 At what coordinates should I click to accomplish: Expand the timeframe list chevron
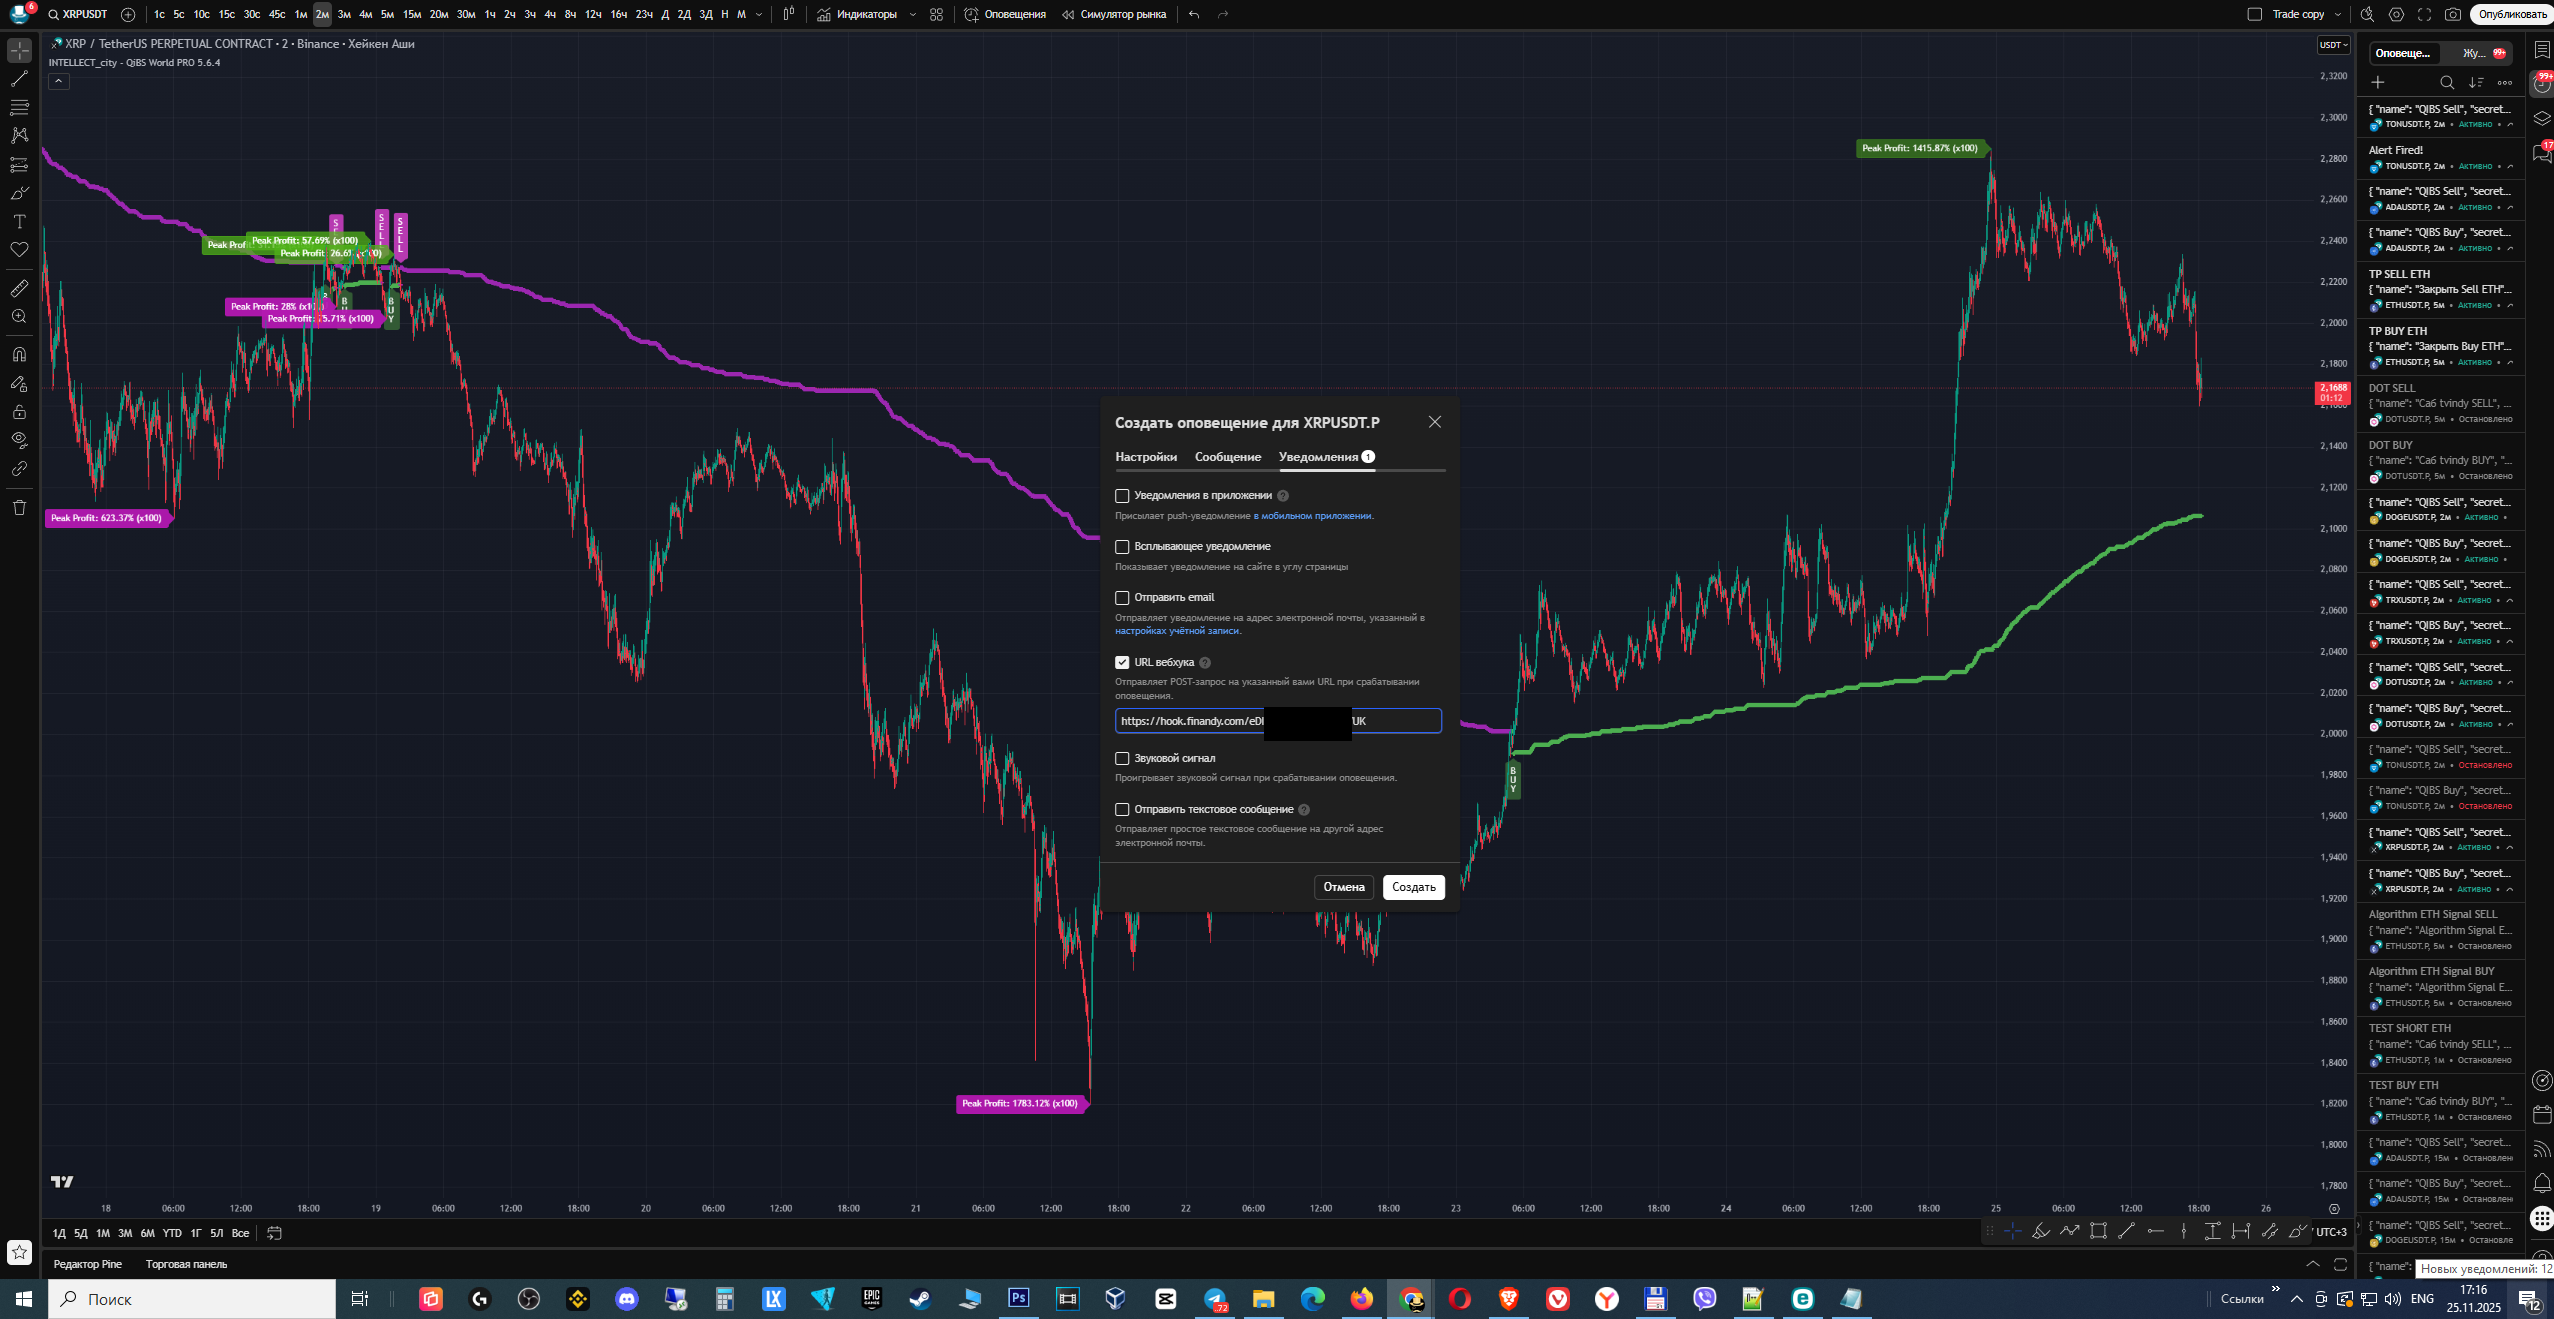(759, 14)
